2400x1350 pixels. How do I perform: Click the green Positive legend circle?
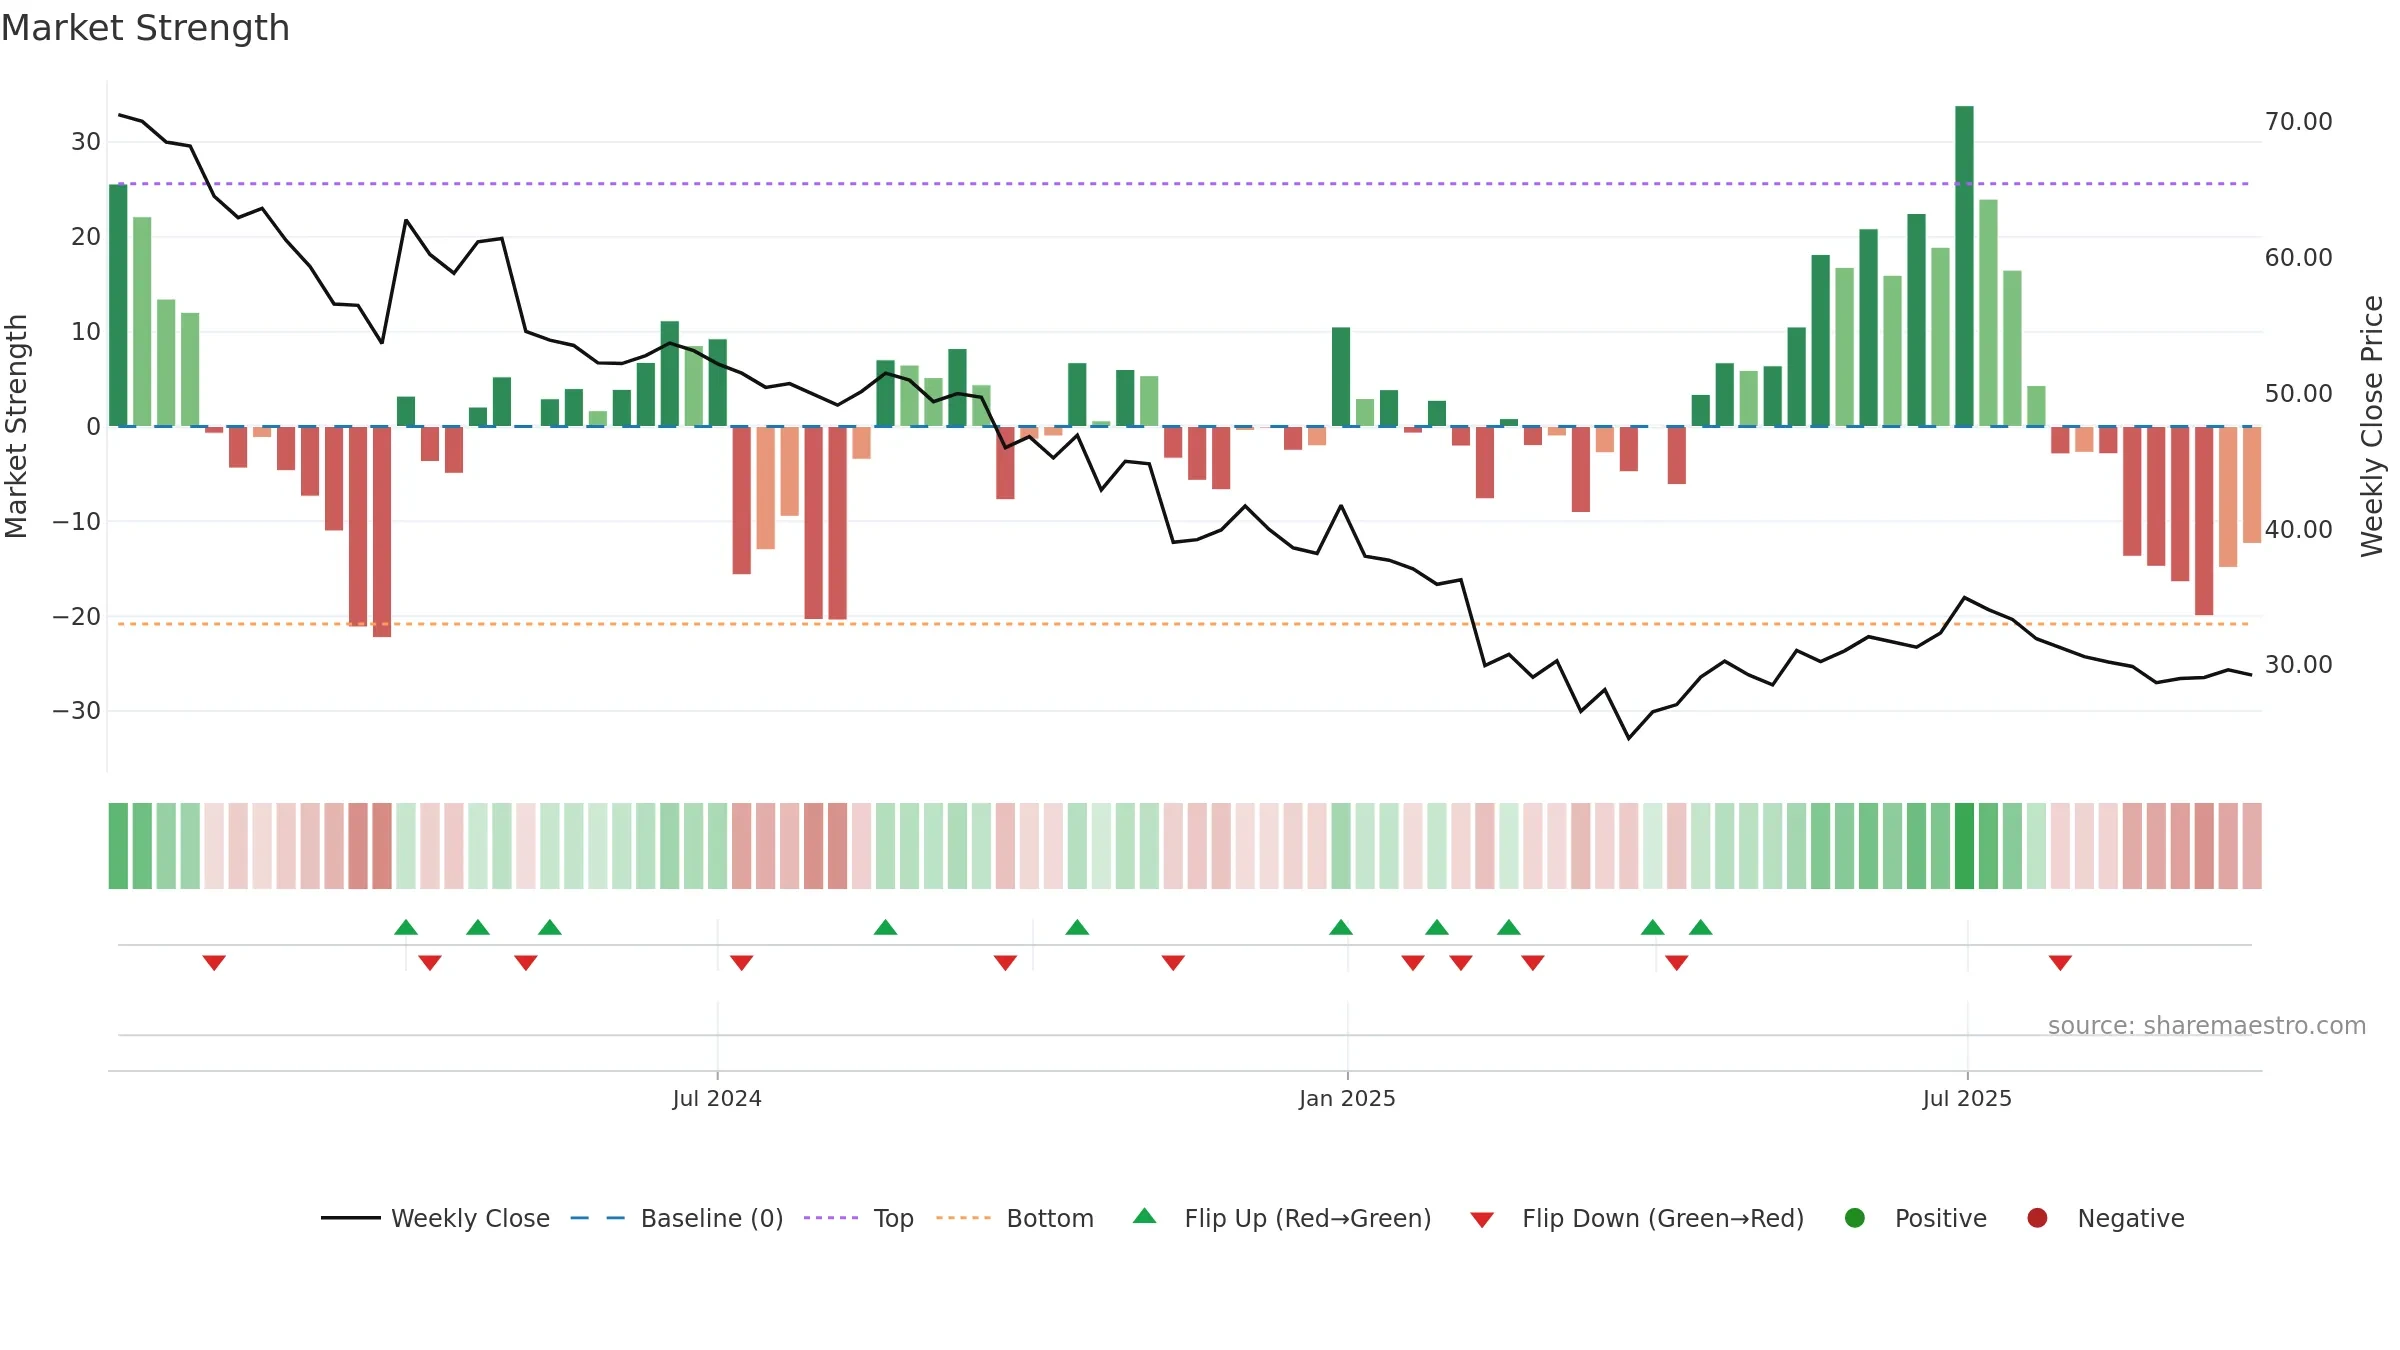1855,1218
